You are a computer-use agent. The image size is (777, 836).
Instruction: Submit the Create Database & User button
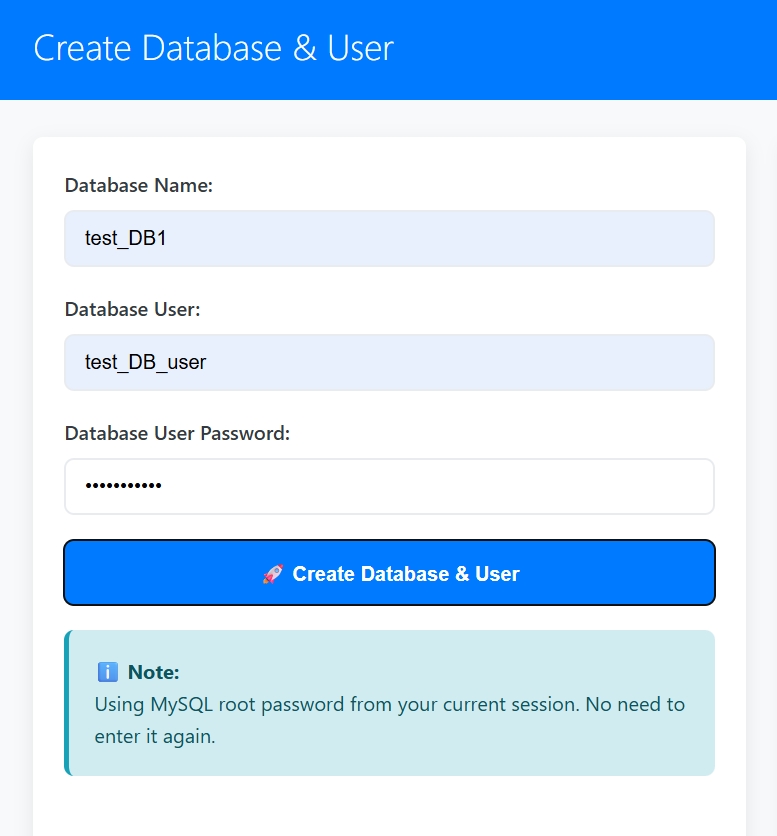[x=389, y=573]
